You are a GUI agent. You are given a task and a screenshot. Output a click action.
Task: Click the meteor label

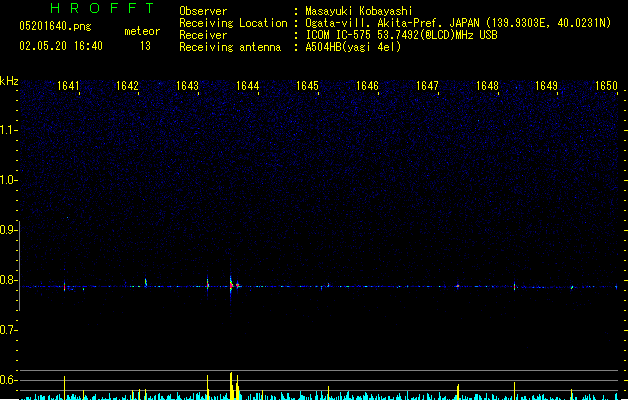142,31
